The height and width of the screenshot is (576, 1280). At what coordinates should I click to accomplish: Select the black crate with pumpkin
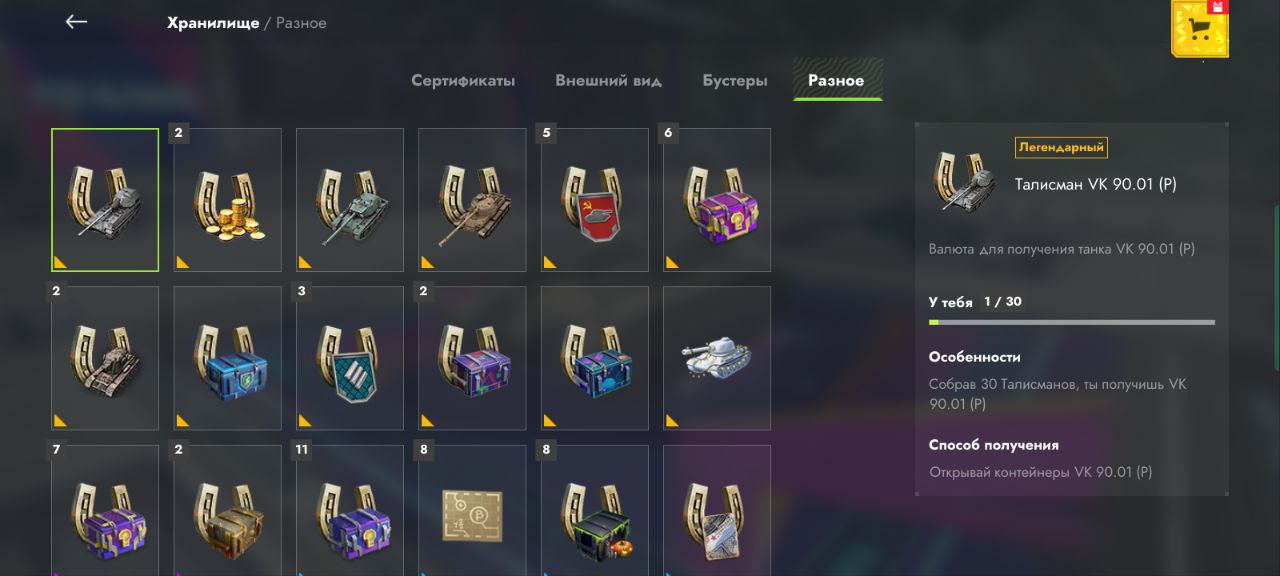595,511
